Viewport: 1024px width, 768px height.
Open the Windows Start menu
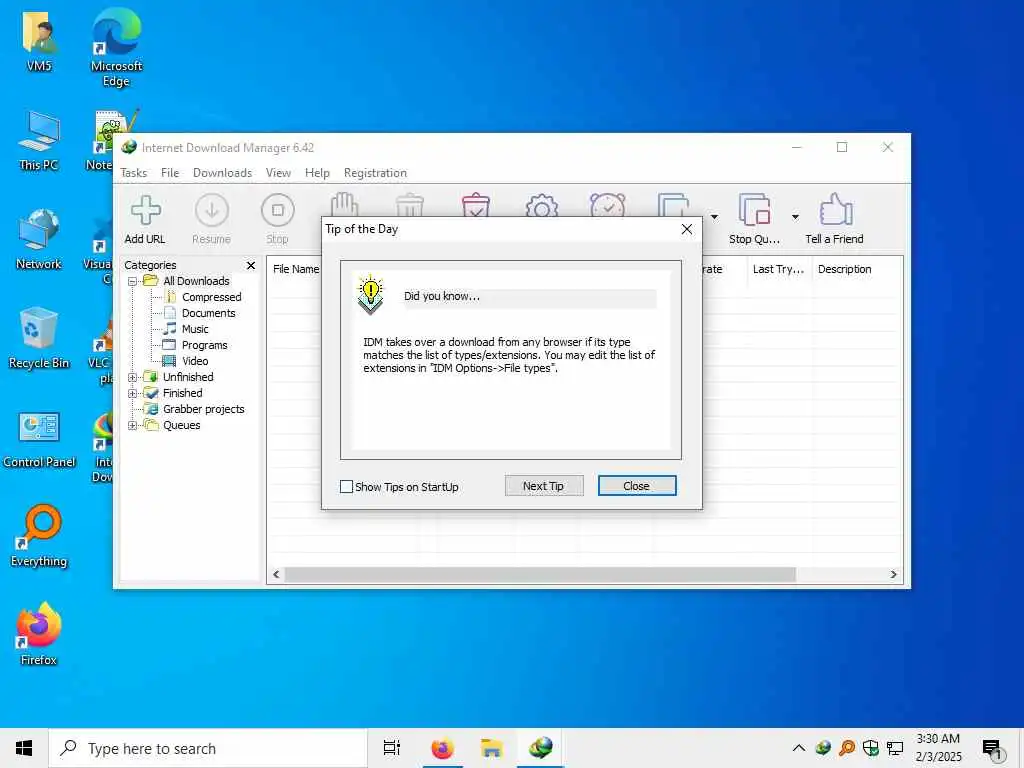coord(24,748)
